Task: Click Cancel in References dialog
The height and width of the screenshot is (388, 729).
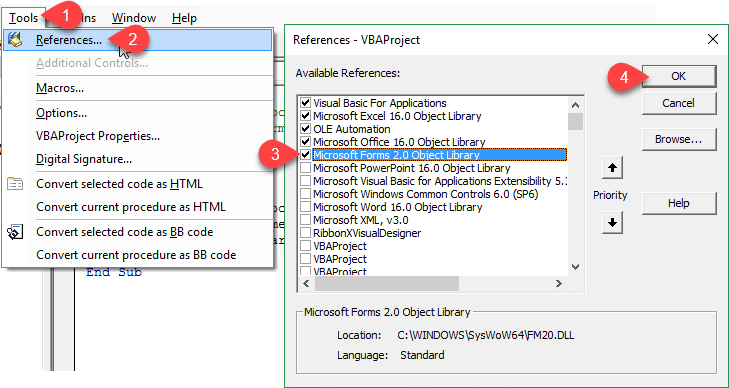Action: 679,103
